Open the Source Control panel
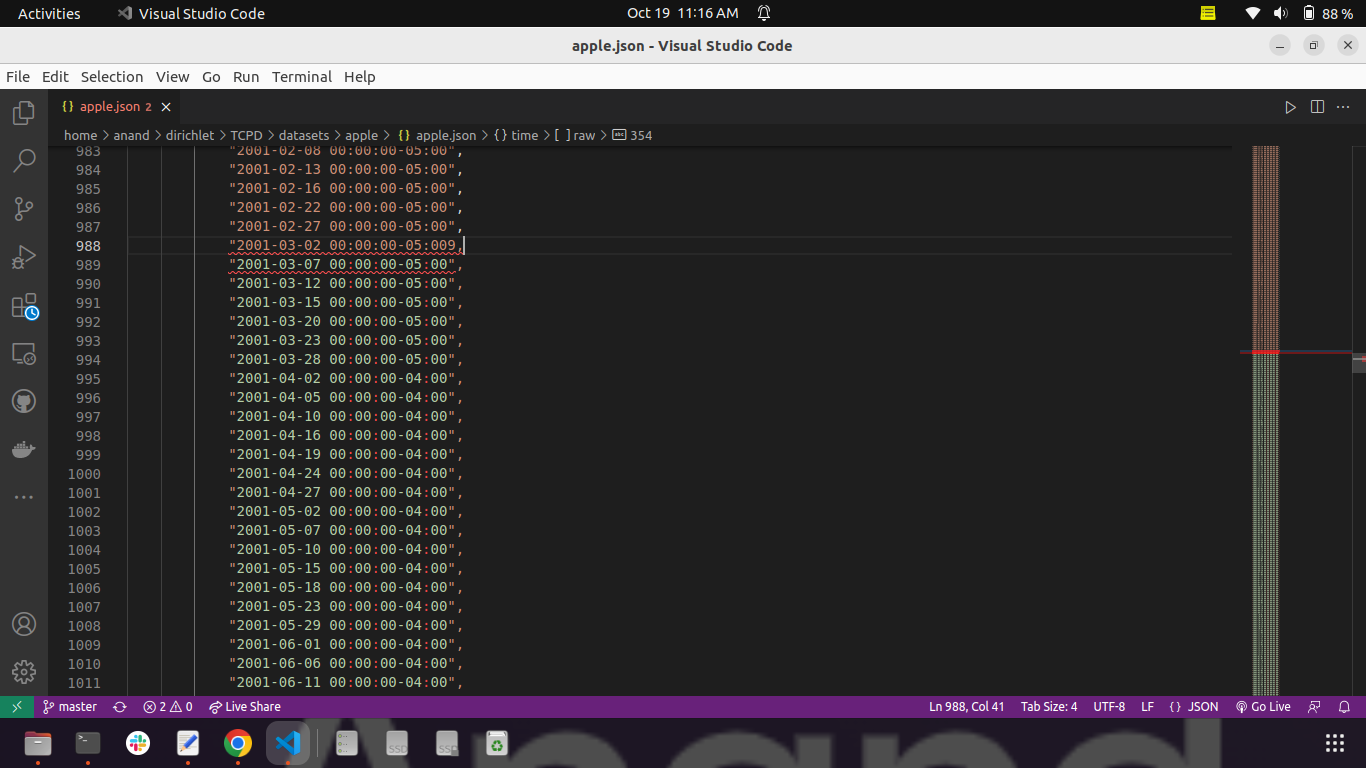 coord(22,209)
